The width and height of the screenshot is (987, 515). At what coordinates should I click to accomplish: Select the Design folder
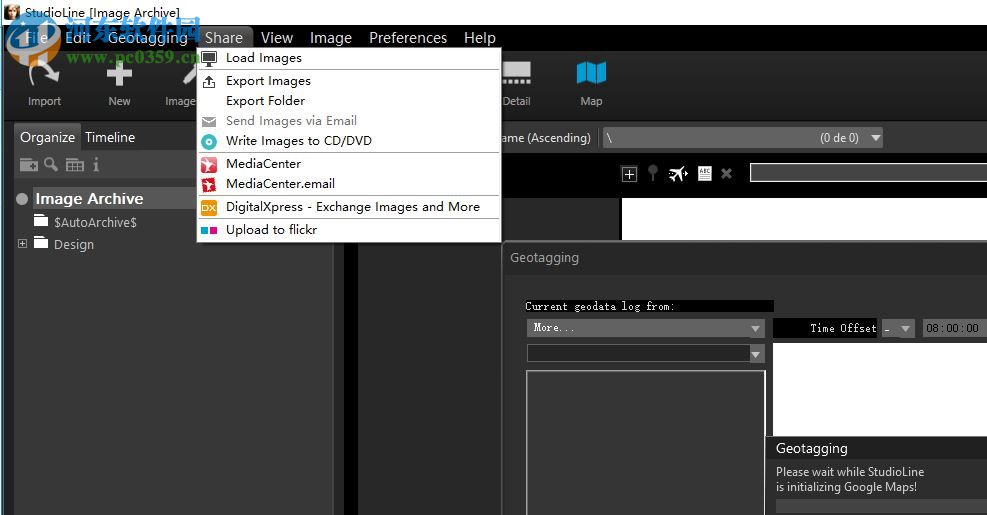74,245
